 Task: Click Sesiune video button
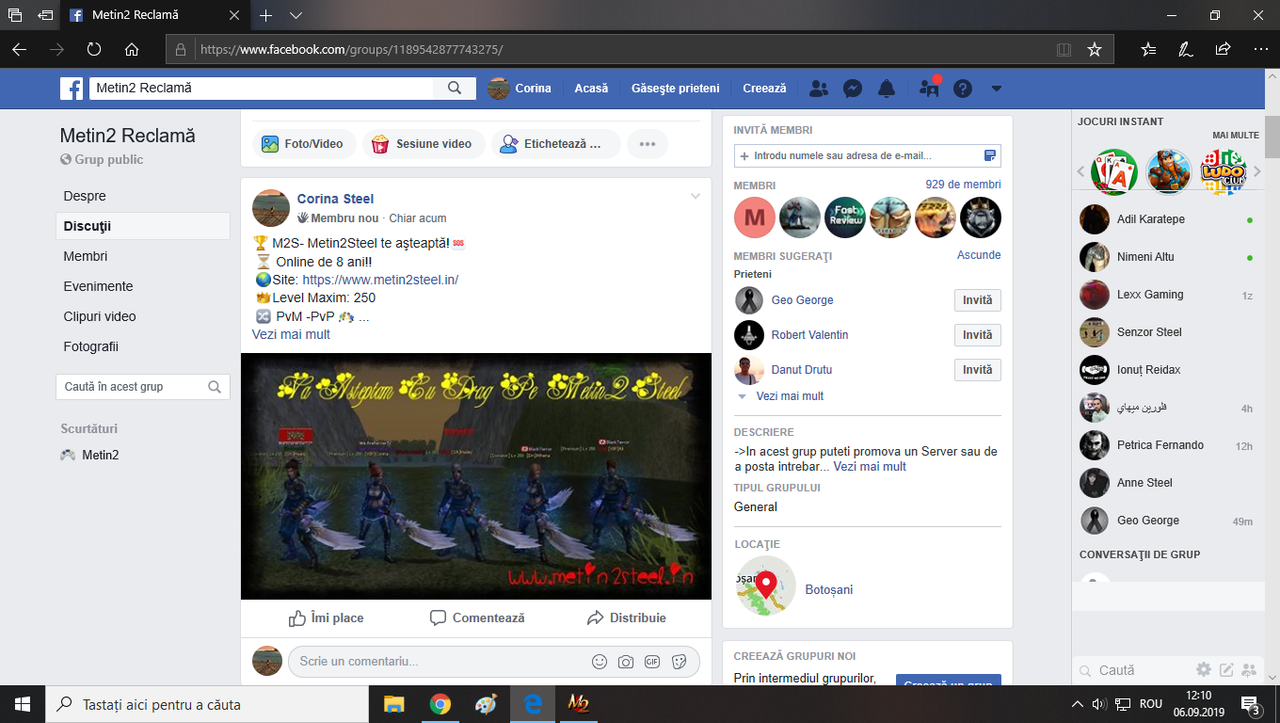point(424,144)
